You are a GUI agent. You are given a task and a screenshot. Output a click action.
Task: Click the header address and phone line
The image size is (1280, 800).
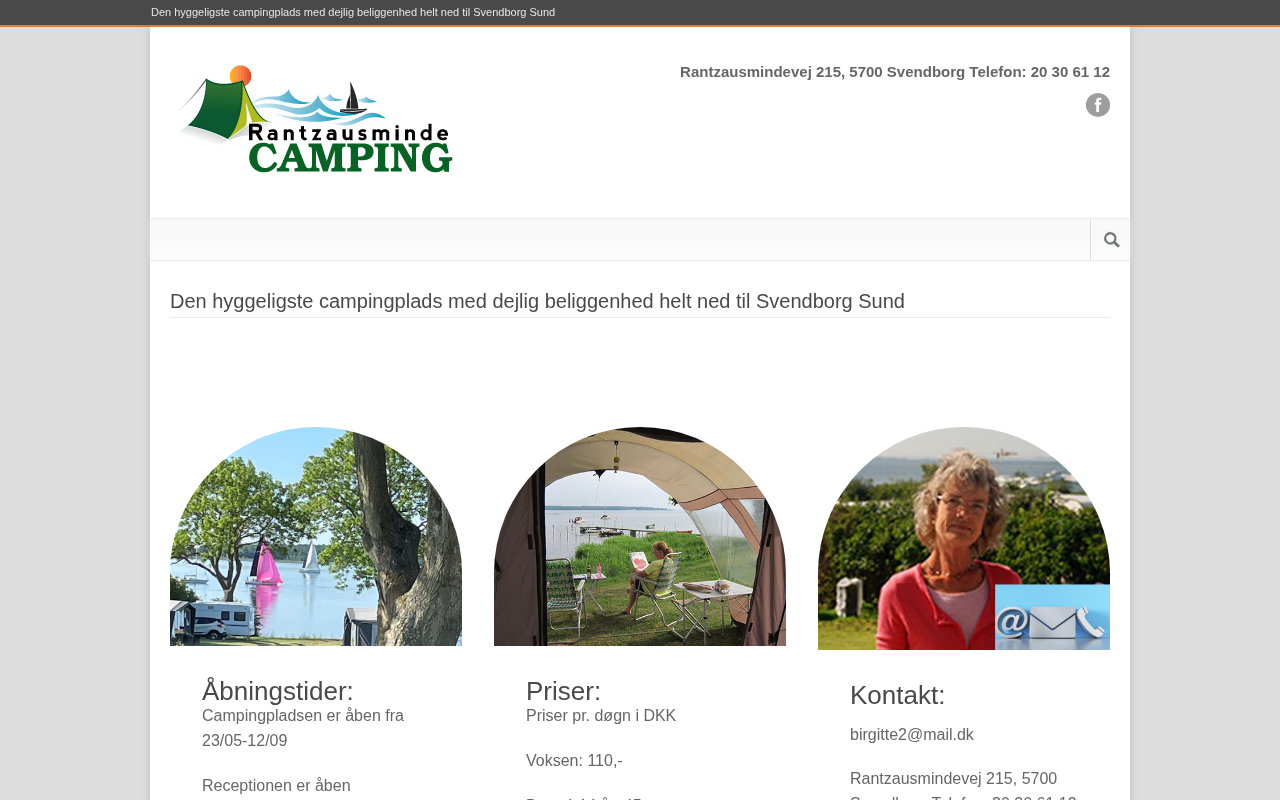tap(895, 72)
